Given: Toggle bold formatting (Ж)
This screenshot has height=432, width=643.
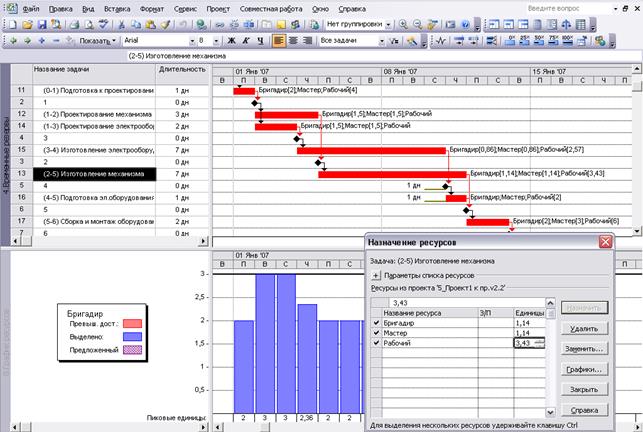Looking at the screenshot, I should point(231,41).
